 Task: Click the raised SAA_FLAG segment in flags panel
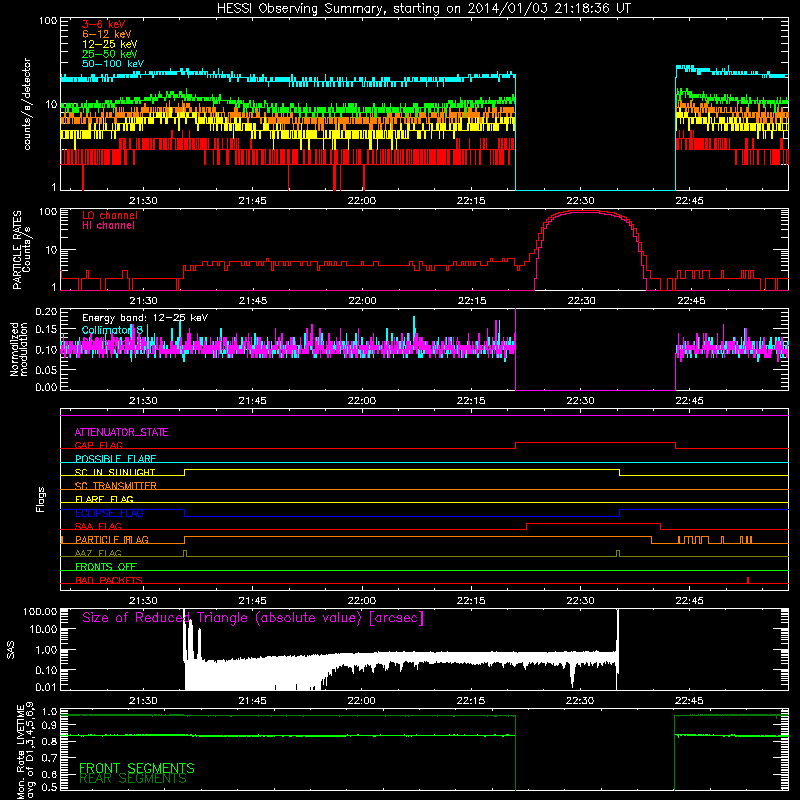593,524
